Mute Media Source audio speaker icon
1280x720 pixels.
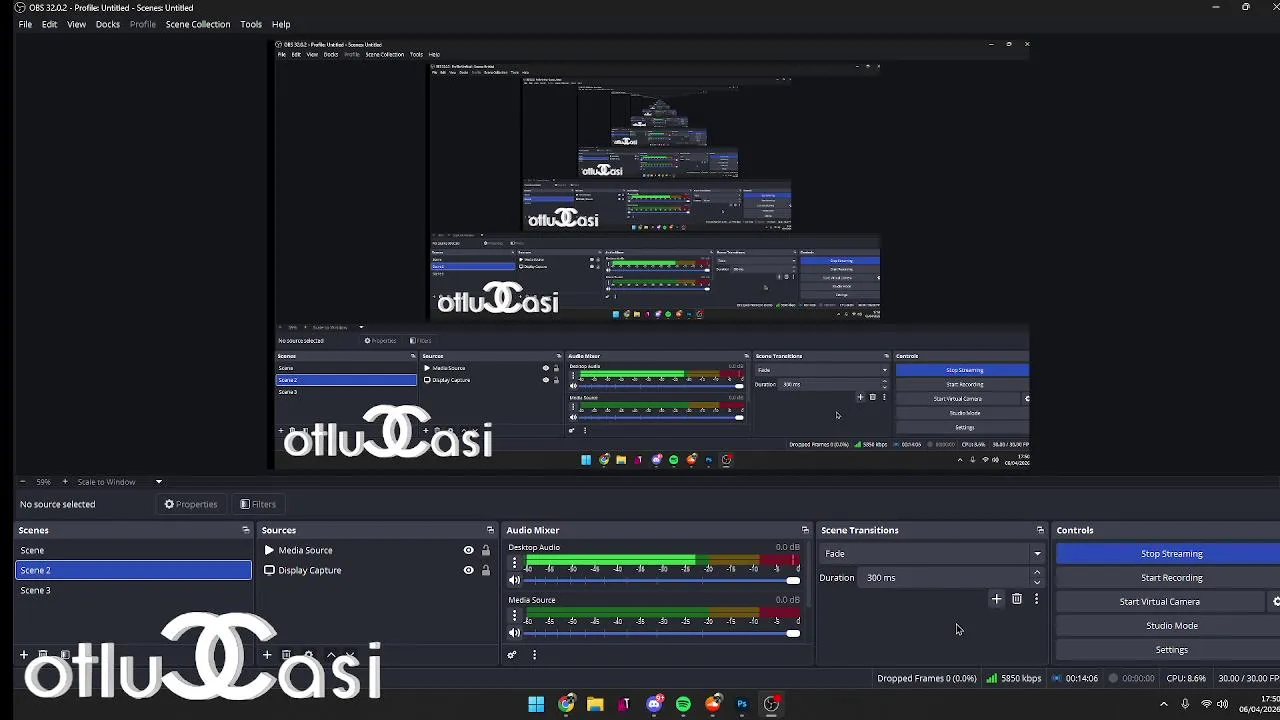[514, 633]
